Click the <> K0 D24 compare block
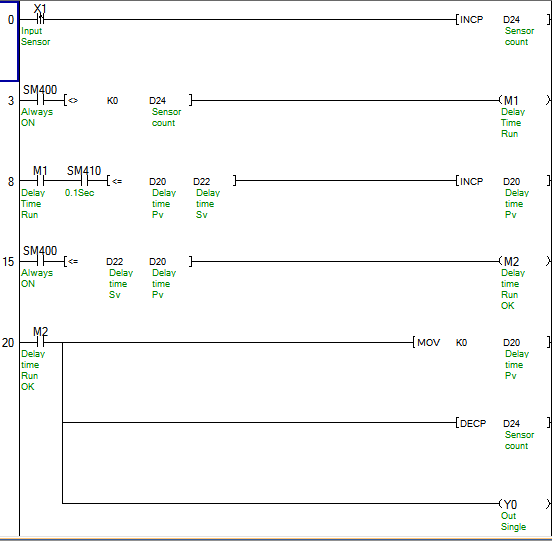The image size is (552, 541). 128,101
